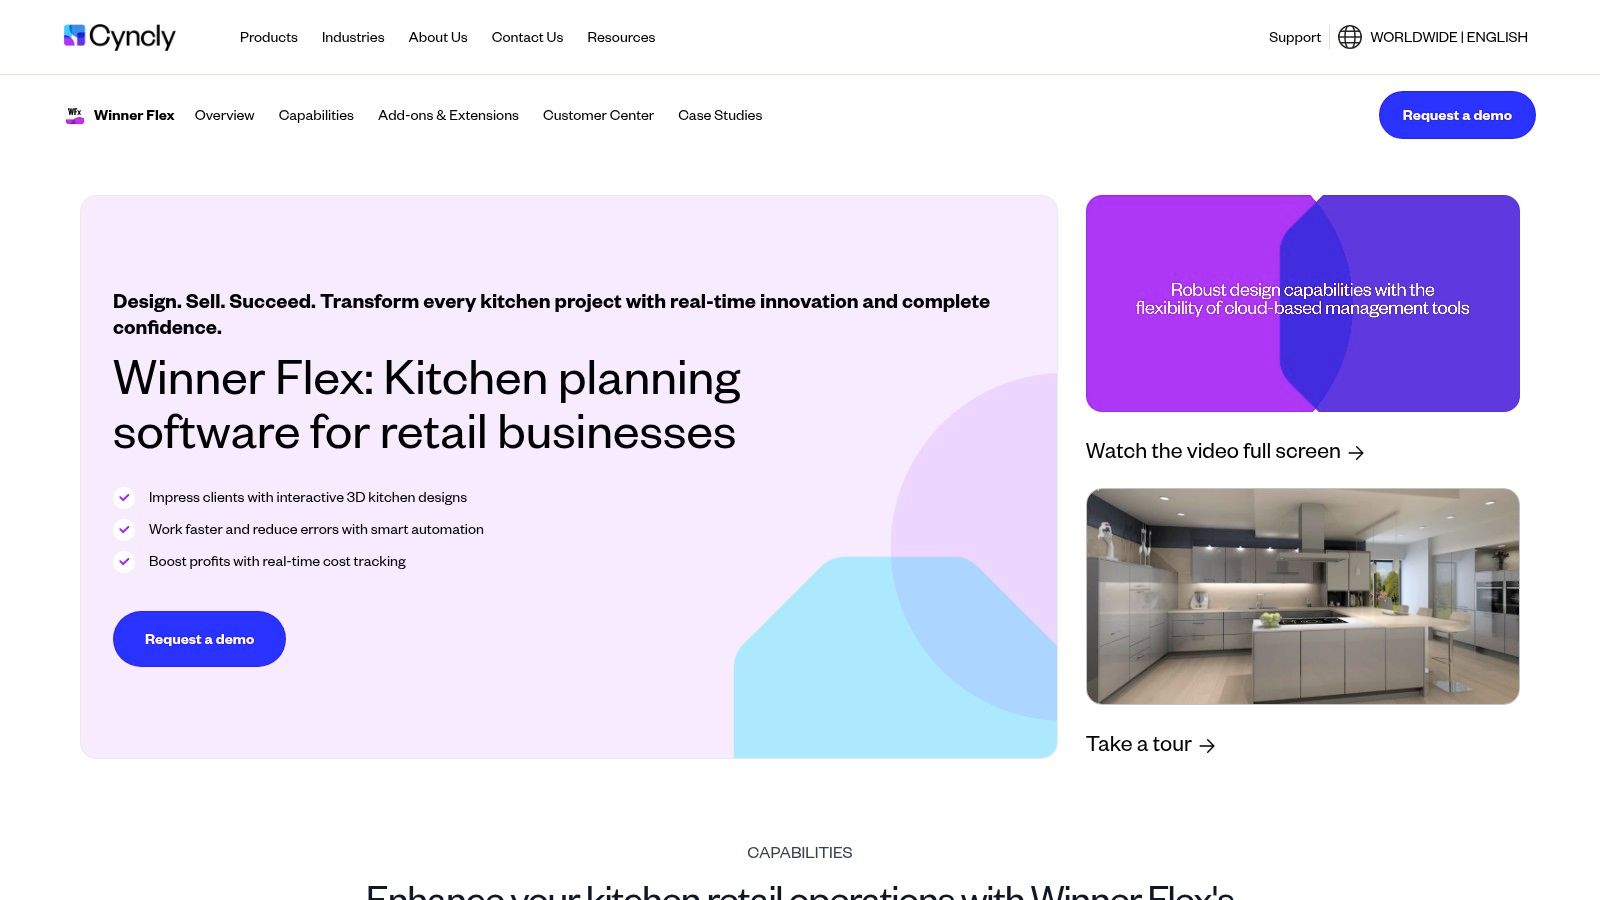The image size is (1600, 900).
Task: Click the checkmark beside real-time cost tracking
Action: [124, 561]
